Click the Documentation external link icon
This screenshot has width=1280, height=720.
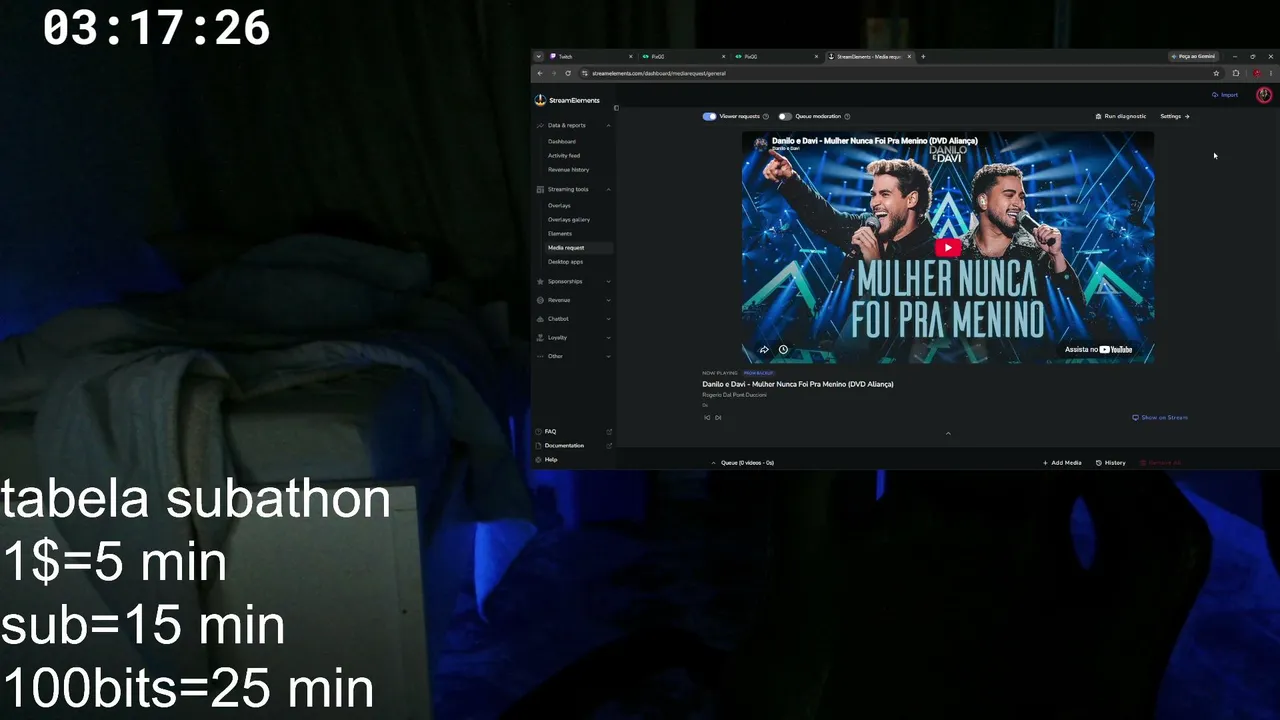[x=609, y=445]
